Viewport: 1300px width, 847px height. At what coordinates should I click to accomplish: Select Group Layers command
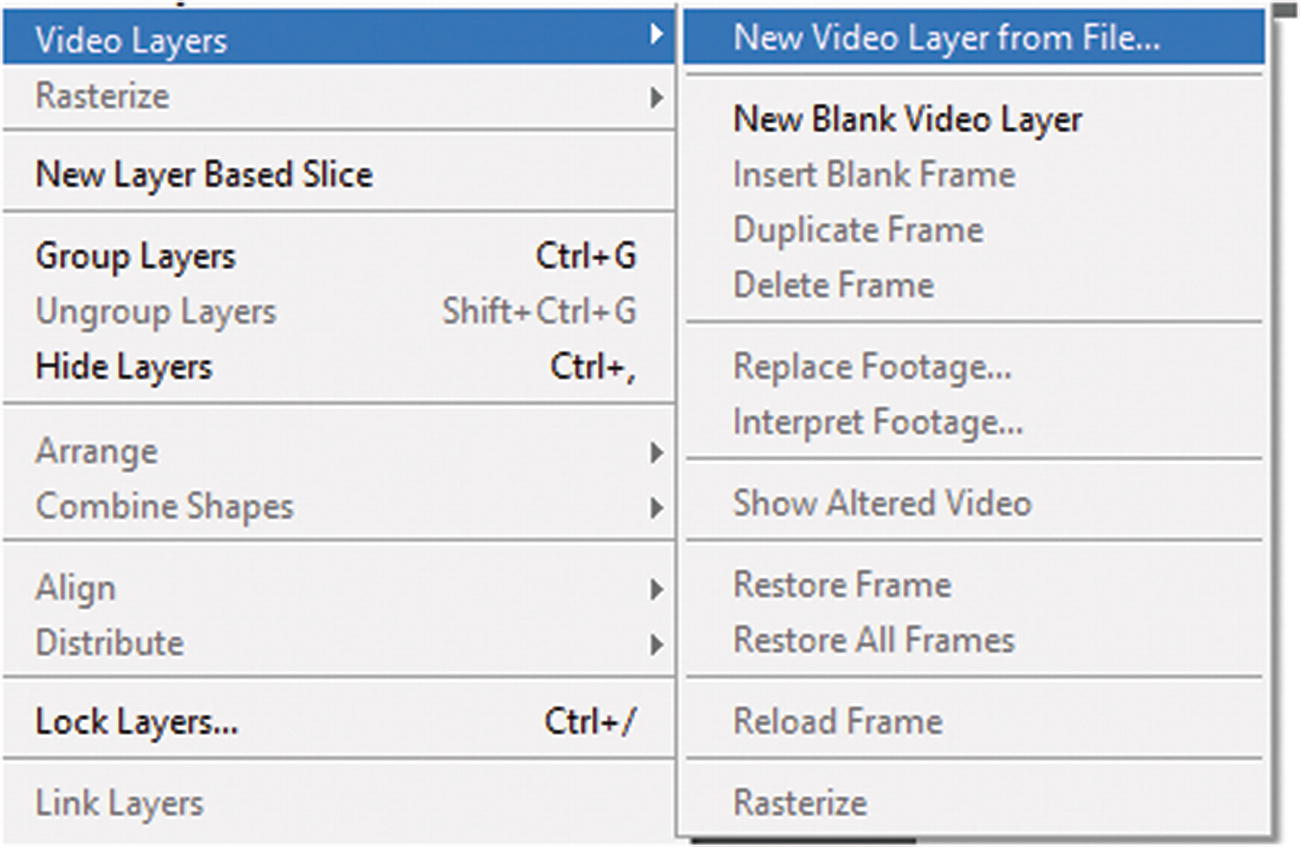click(136, 257)
